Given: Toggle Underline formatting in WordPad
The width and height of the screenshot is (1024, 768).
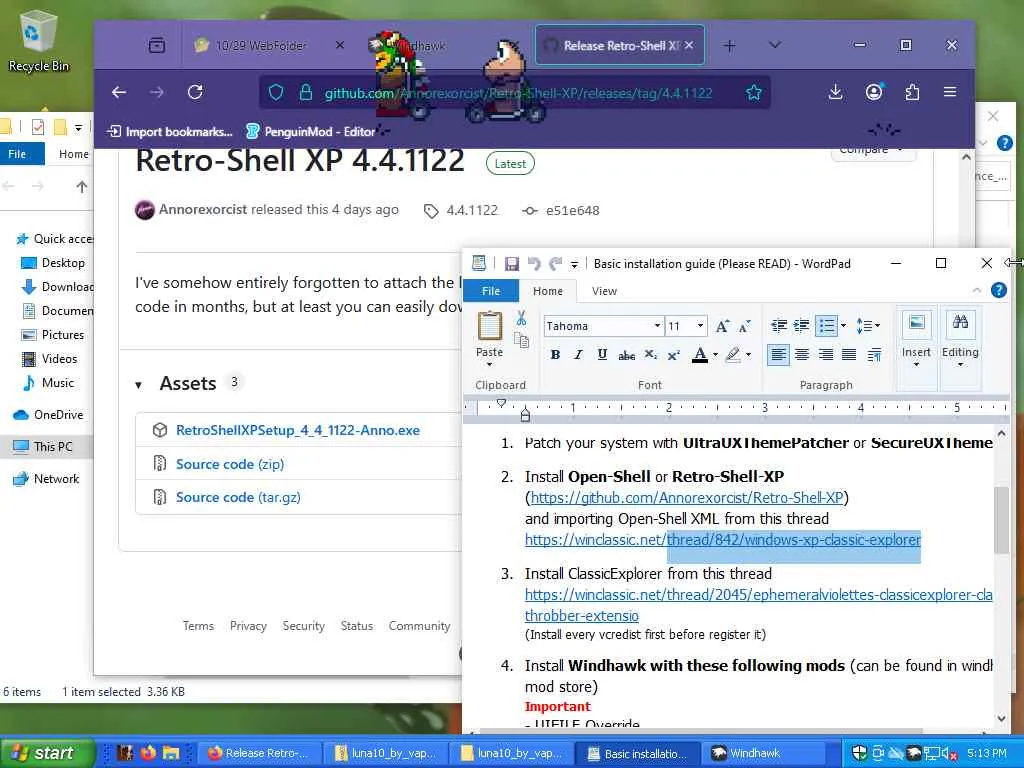Looking at the screenshot, I should (602, 355).
